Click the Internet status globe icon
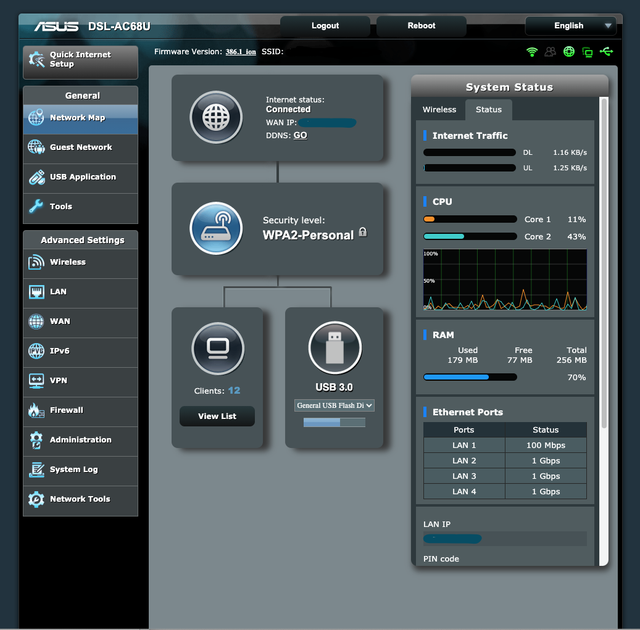Screen dimensions: 640x630 [216, 117]
